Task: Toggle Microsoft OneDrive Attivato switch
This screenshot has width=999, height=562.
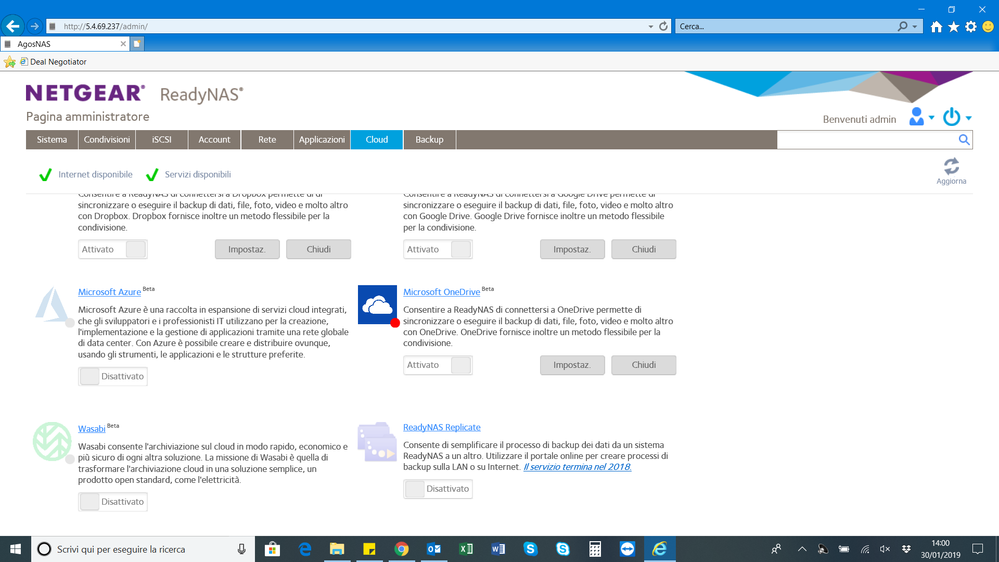Action: click(438, 365)
